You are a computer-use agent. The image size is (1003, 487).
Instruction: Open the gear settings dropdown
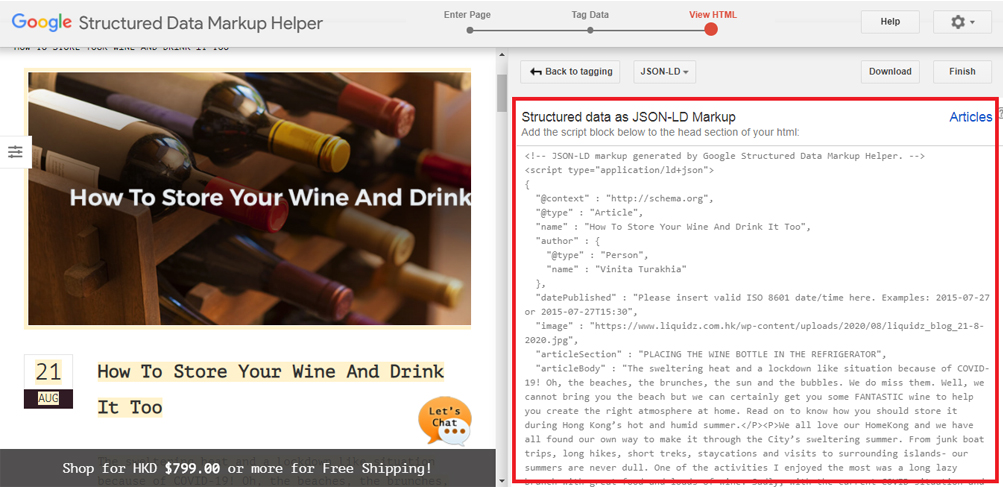[961, 22]
